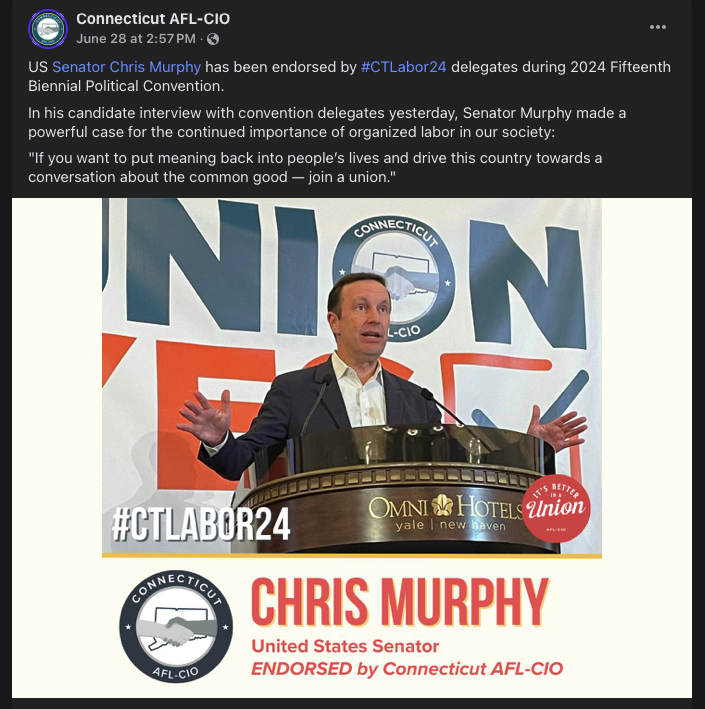The width and height of the screenshot is (705, 709).
Task: Click the yale new haven text on podium
Action: click(450, 525)
